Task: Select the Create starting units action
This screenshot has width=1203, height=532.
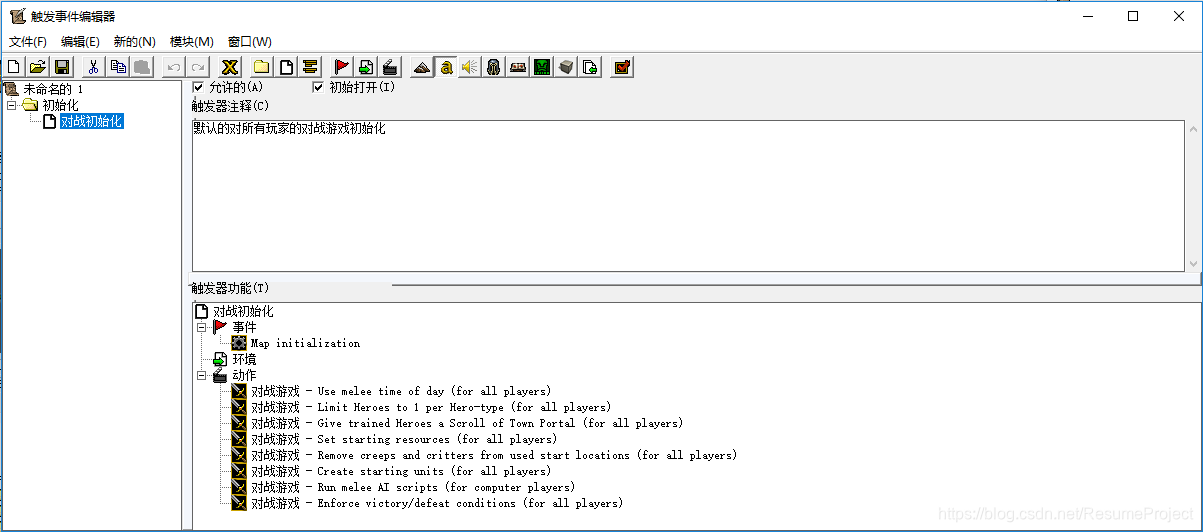Action: point(401,471)
